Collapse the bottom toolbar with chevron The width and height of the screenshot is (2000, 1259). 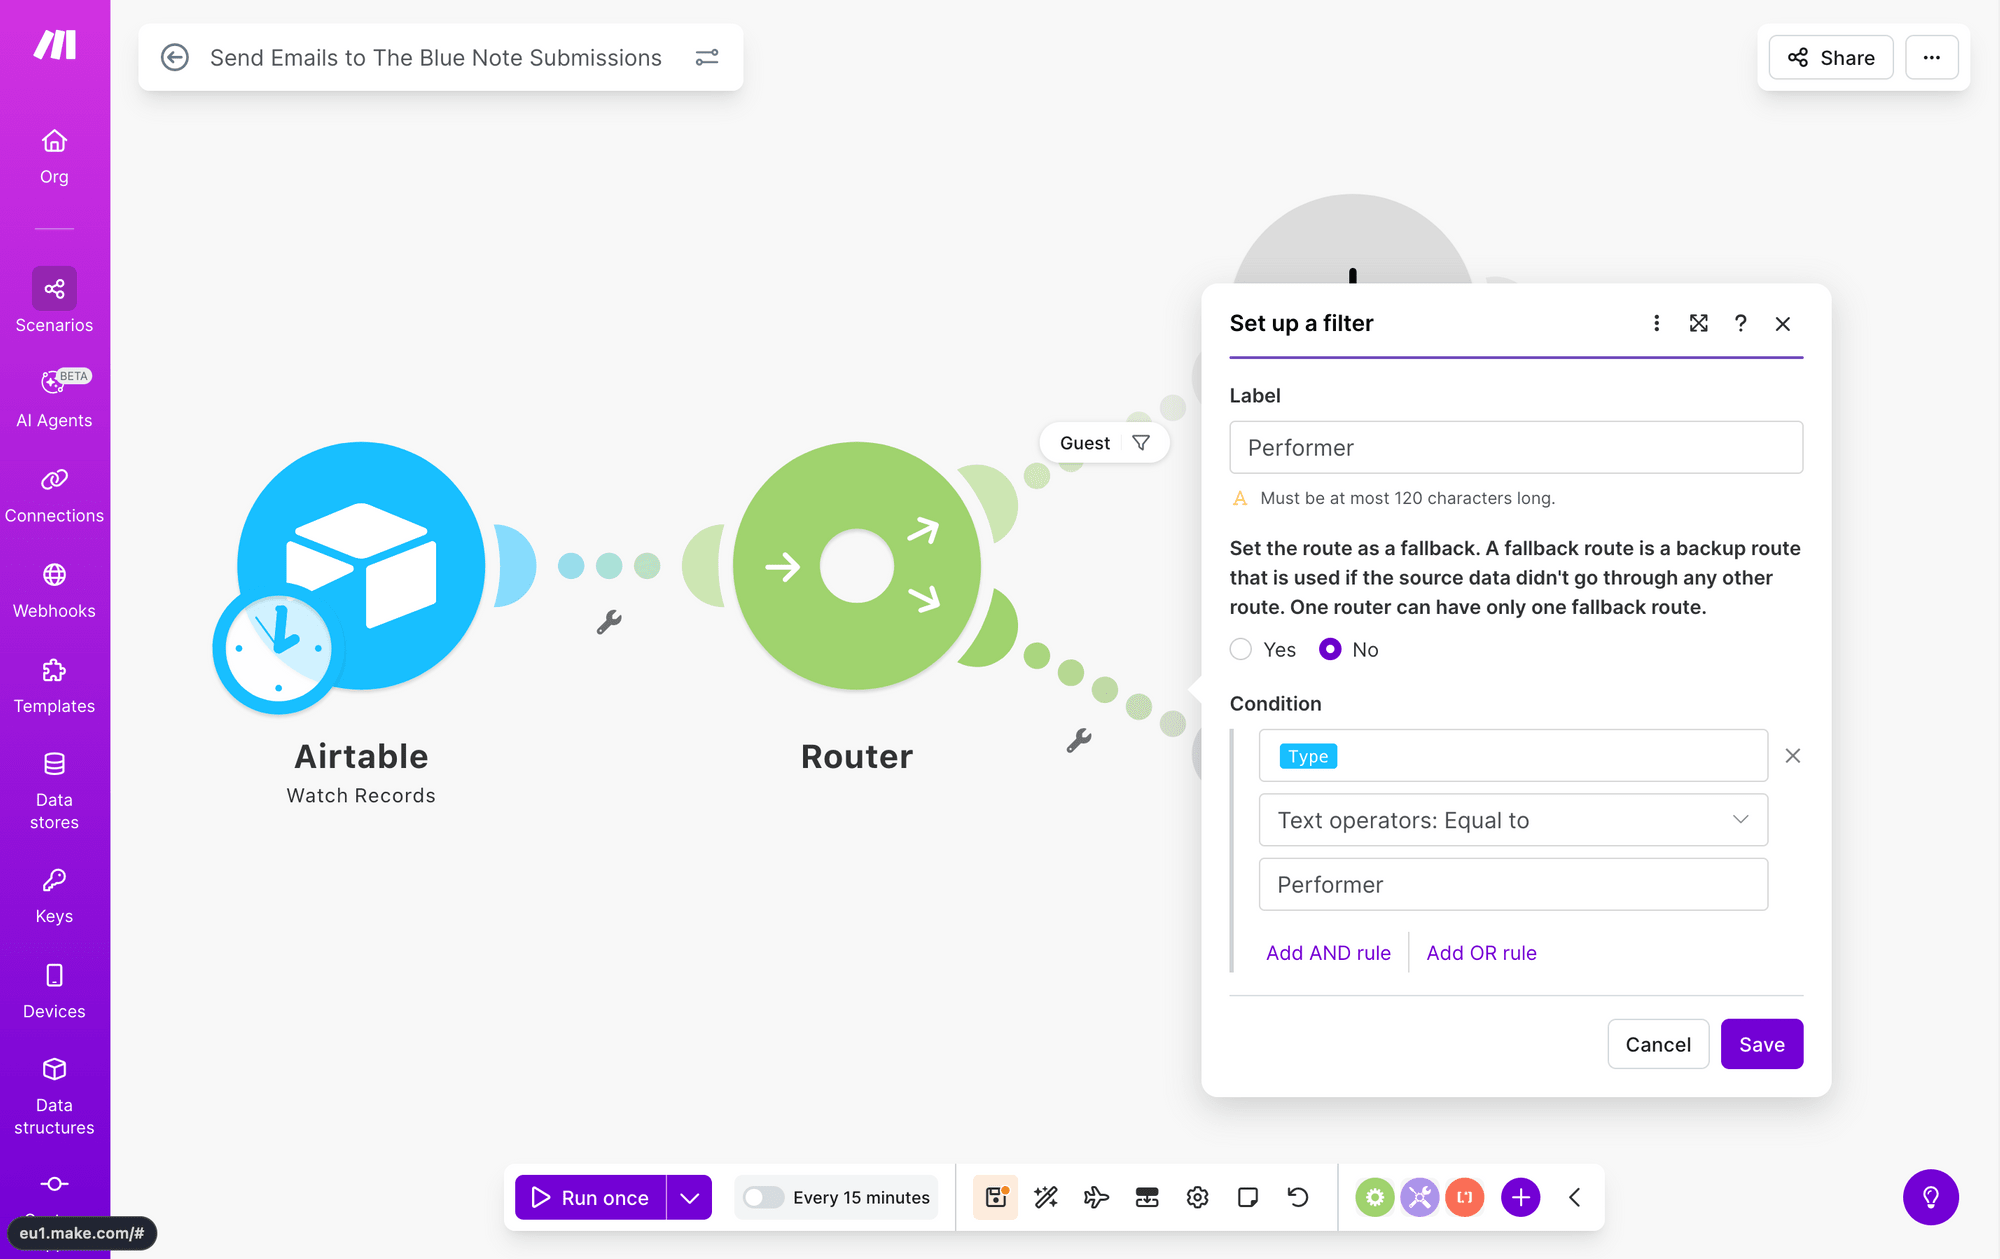1575,1197
